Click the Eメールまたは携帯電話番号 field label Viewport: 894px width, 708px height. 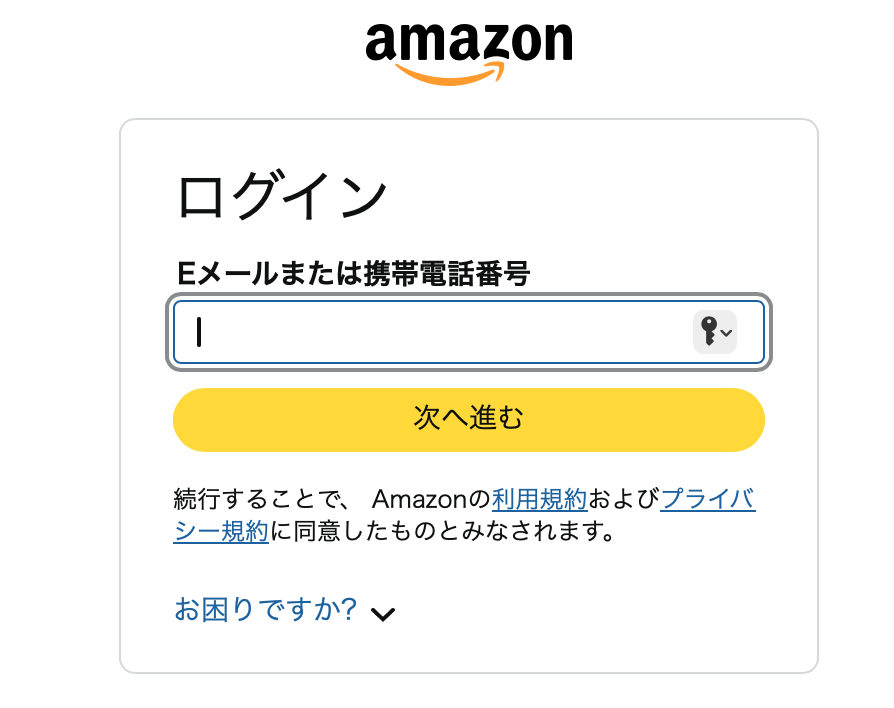pyautogui.click(x=352, y=272)
